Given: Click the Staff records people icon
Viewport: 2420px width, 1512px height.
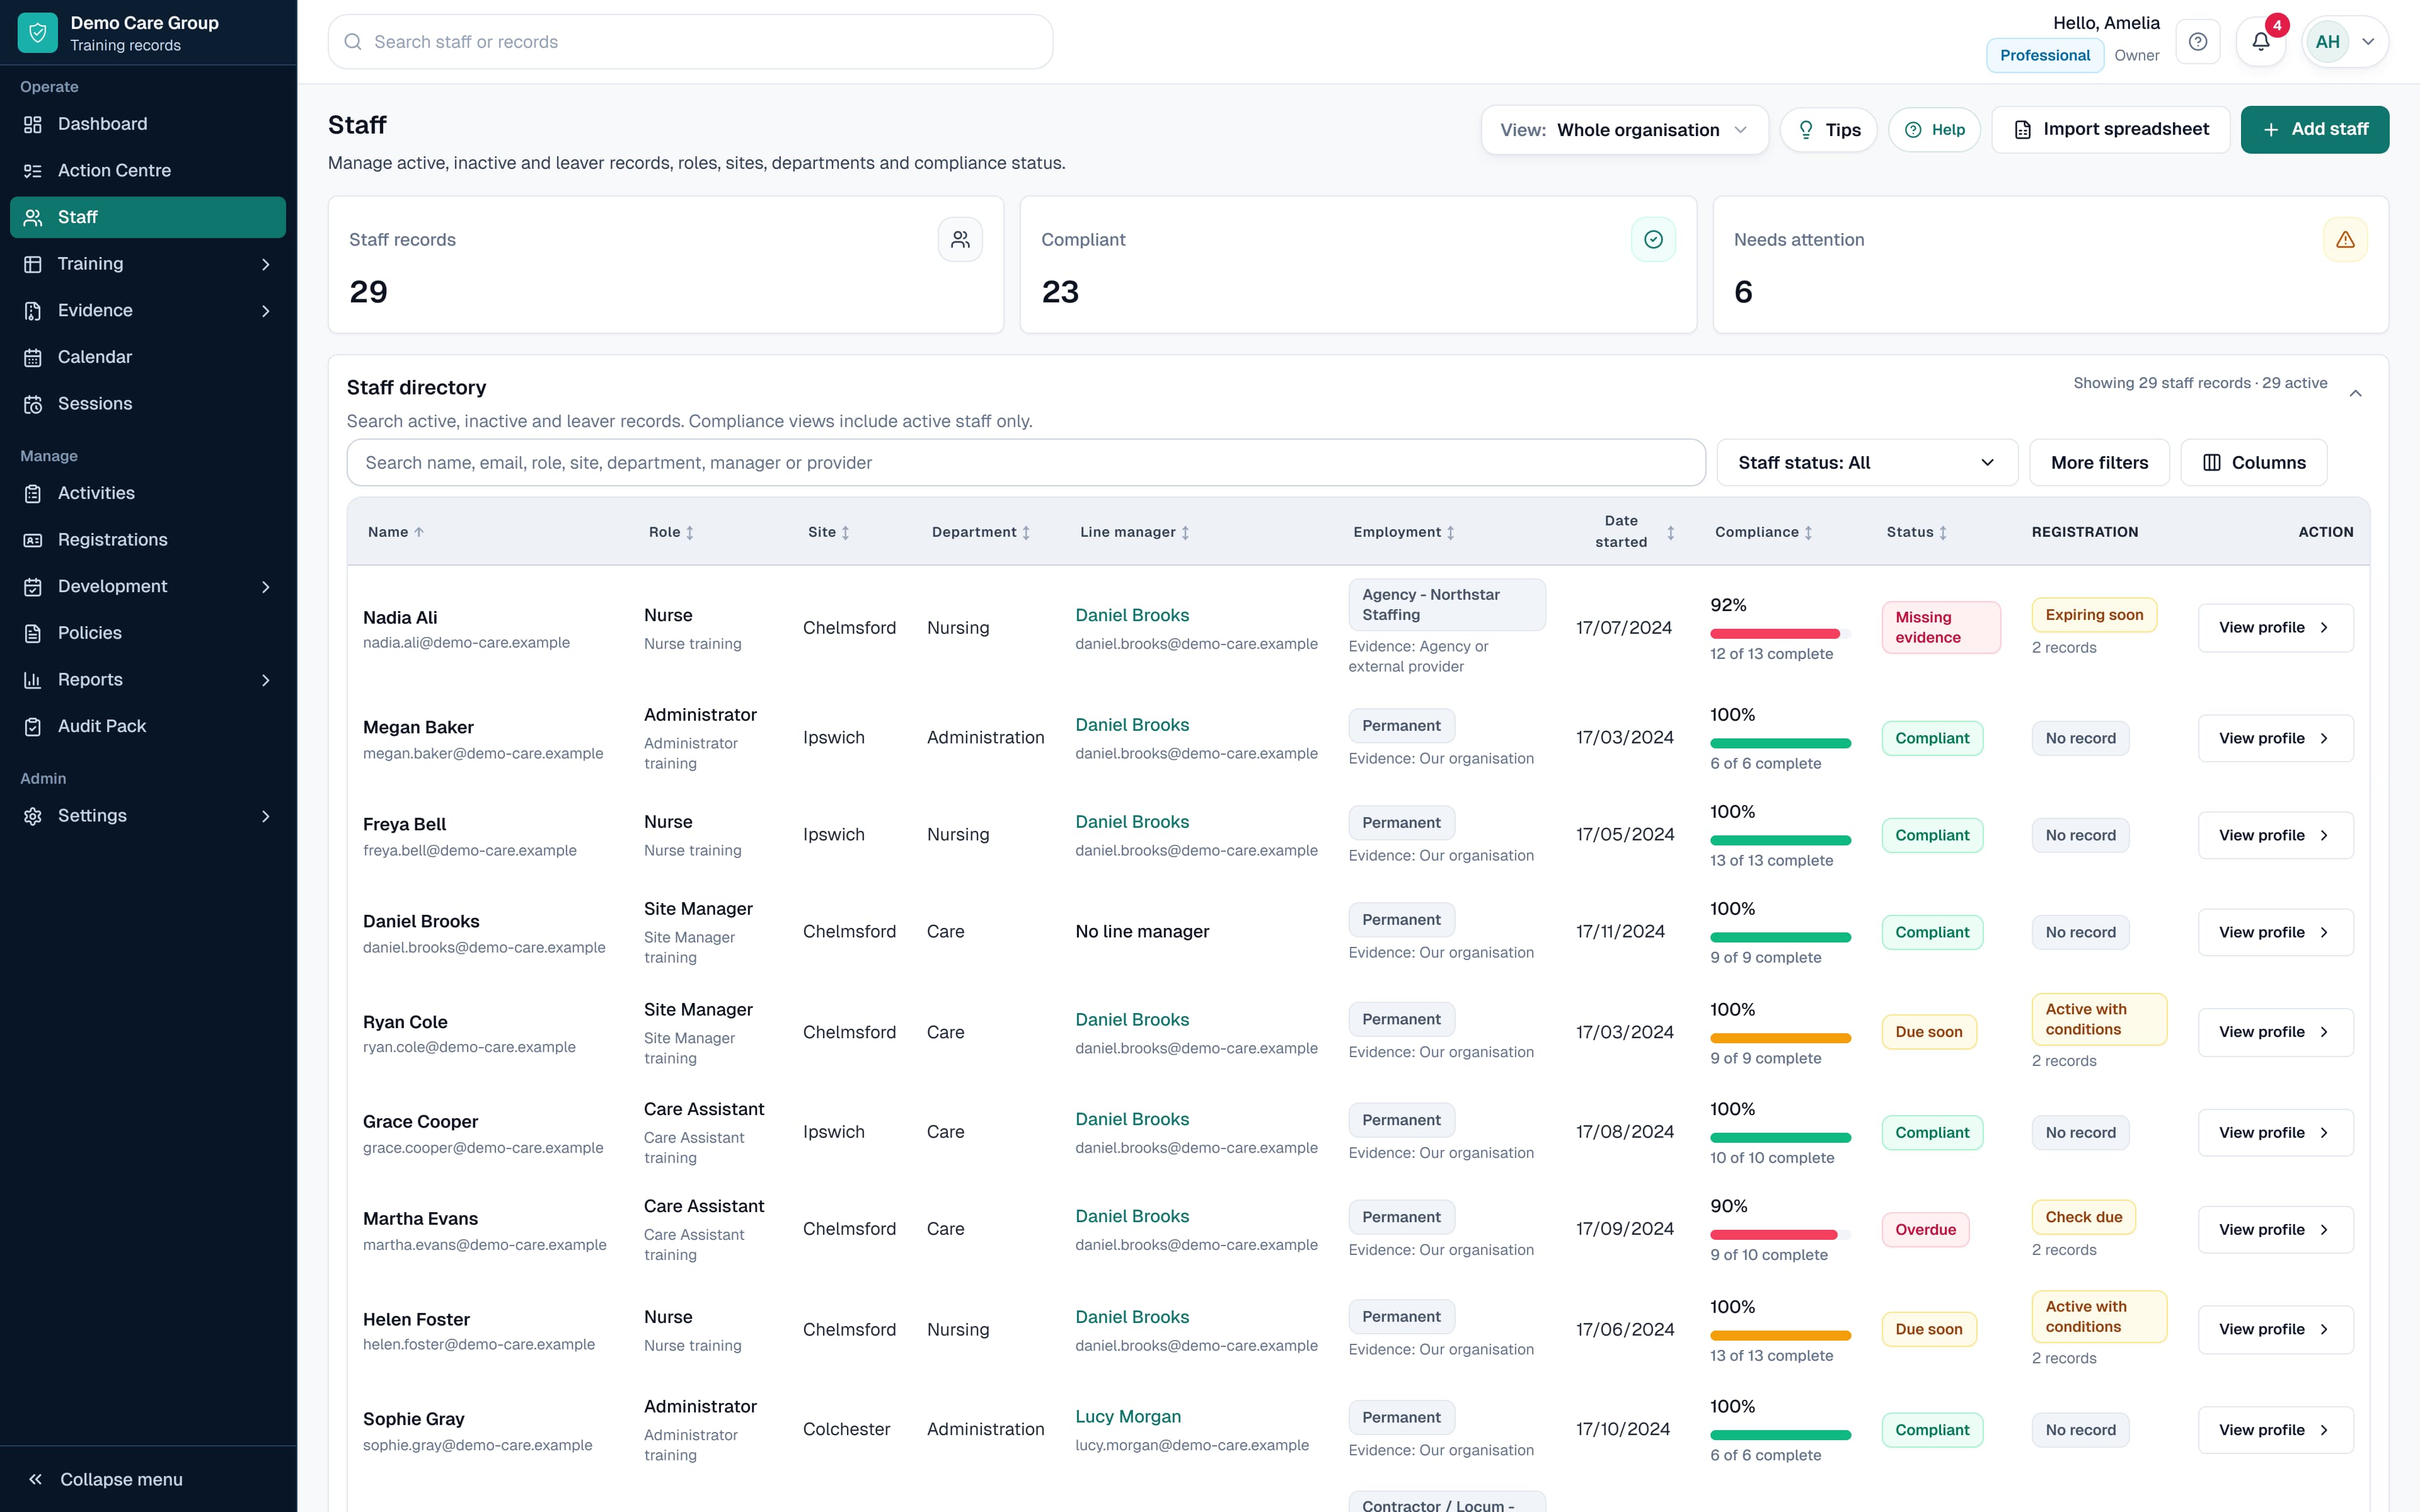Looking at the screenshot, I should [960, 240].
